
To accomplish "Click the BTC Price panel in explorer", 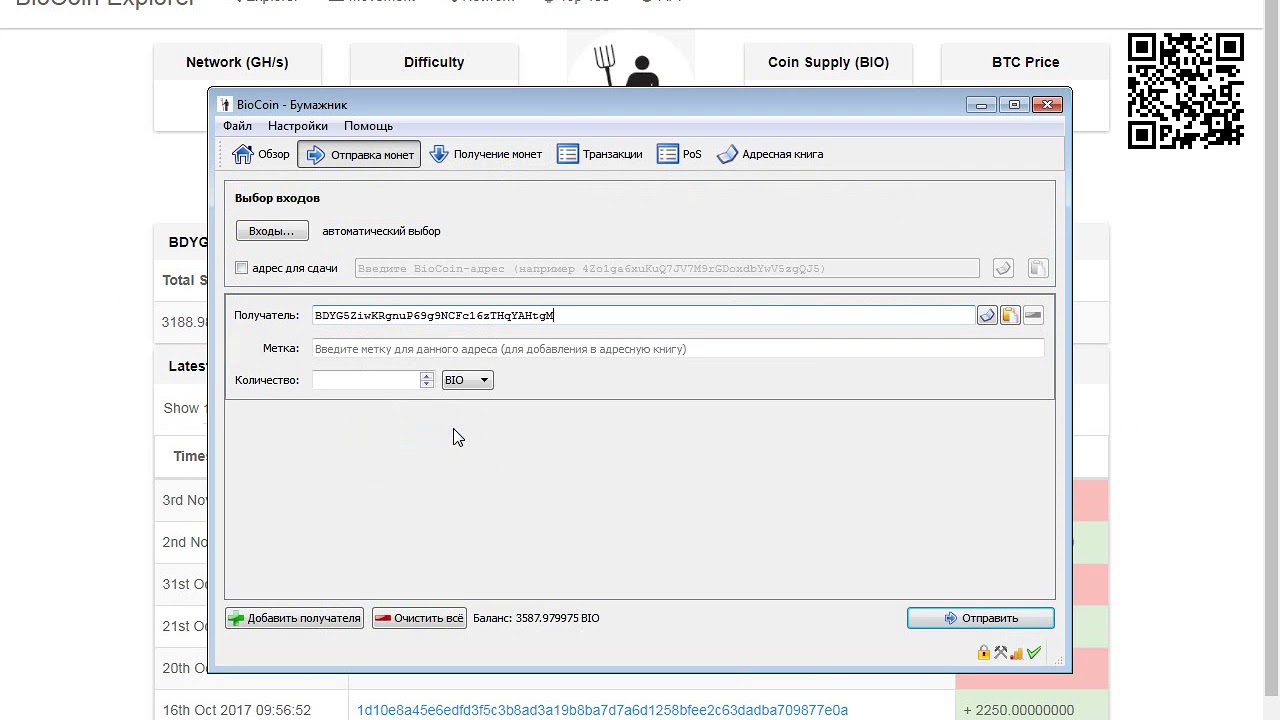I will point(1025,62).
